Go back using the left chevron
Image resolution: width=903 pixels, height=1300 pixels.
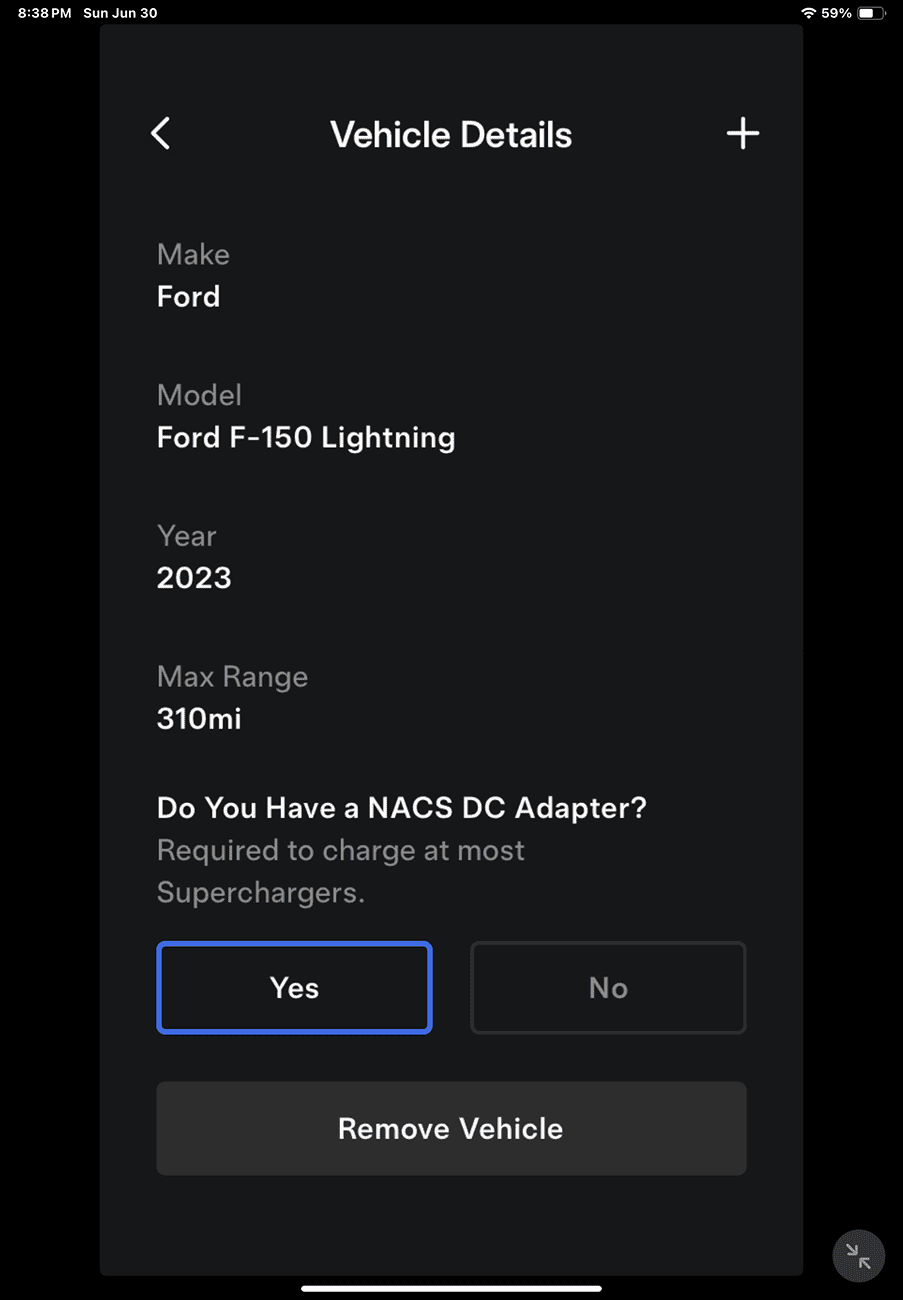[161, 134]
